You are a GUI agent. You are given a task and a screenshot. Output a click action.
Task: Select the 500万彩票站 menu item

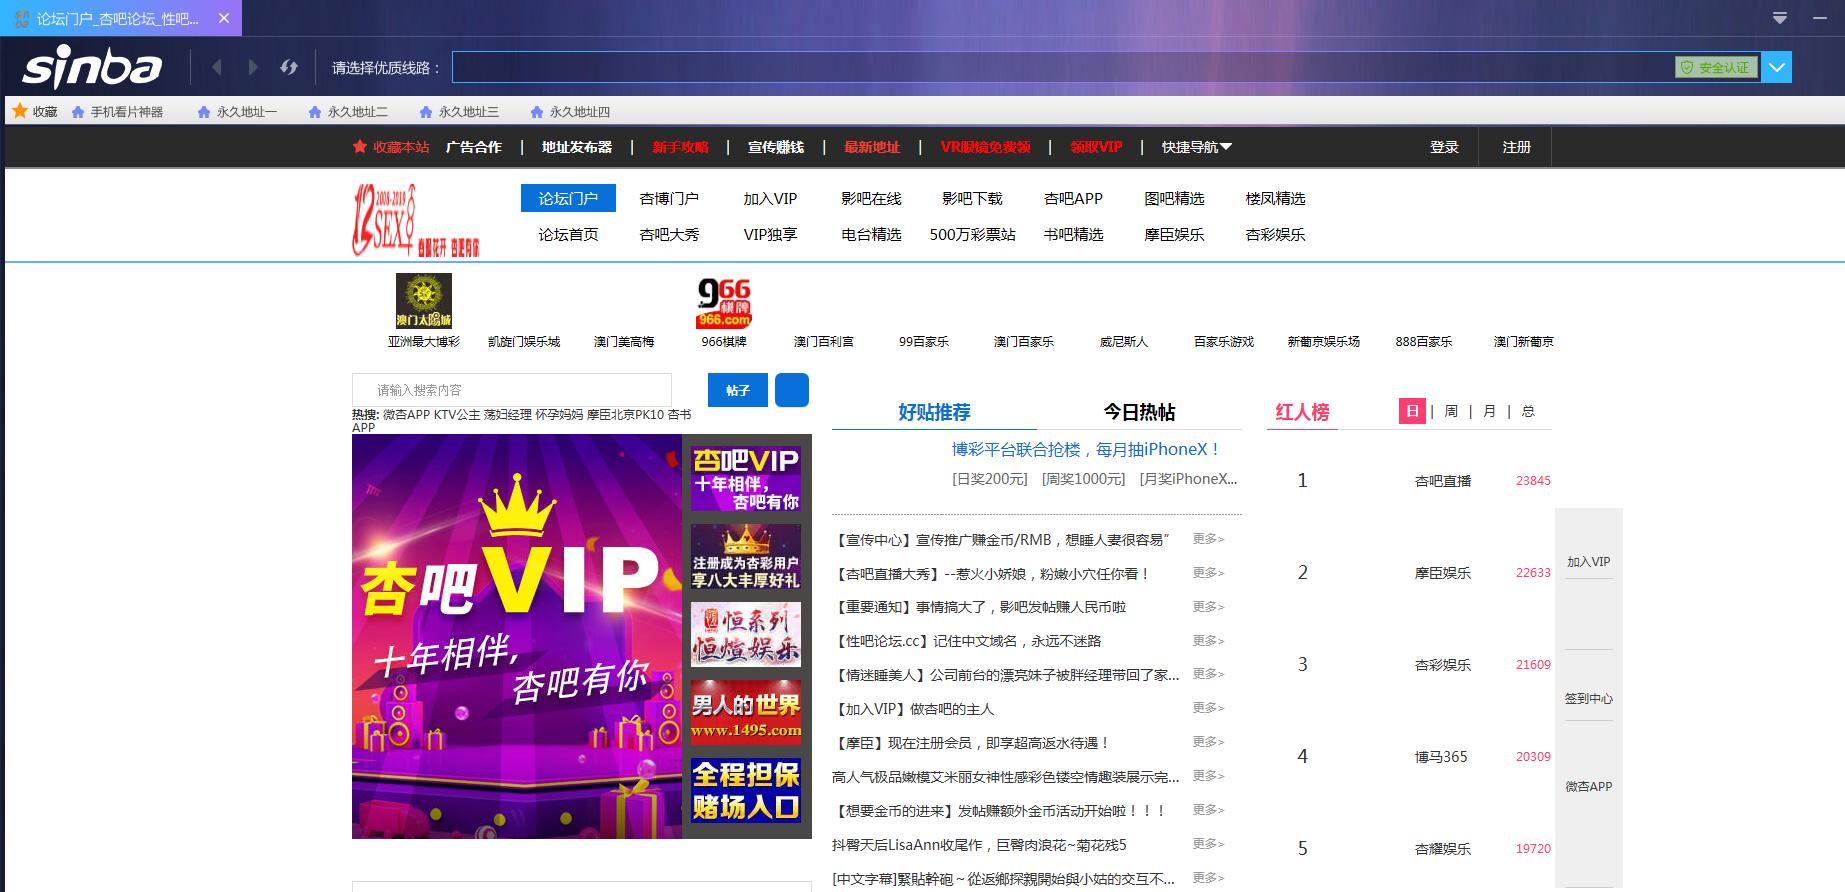click(972, 234)
